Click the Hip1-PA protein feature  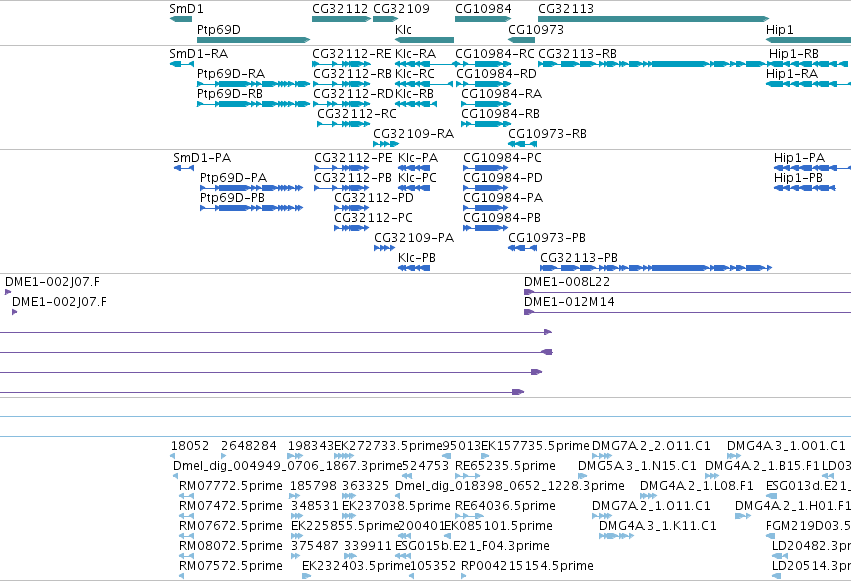[x=812, y=168]
